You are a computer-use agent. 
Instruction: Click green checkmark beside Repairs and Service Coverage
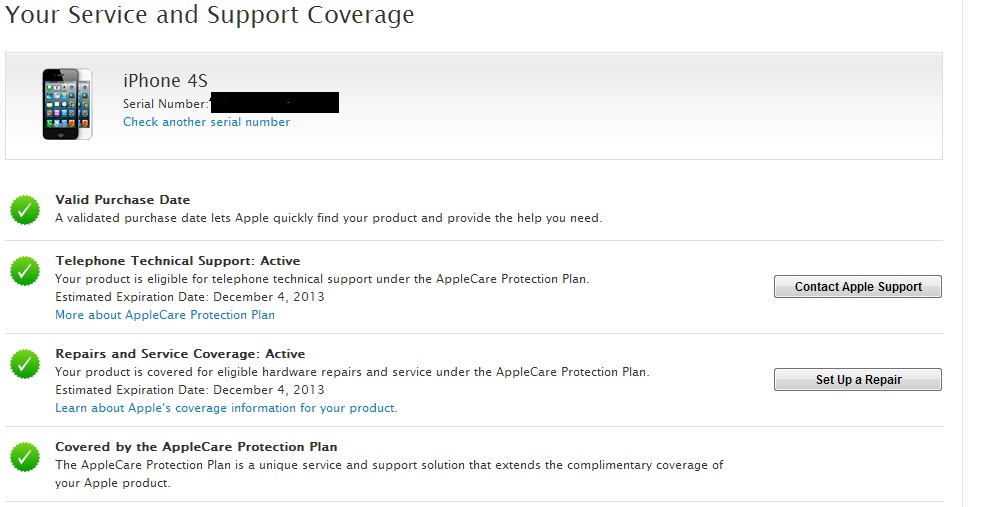[x=25, y=364]
